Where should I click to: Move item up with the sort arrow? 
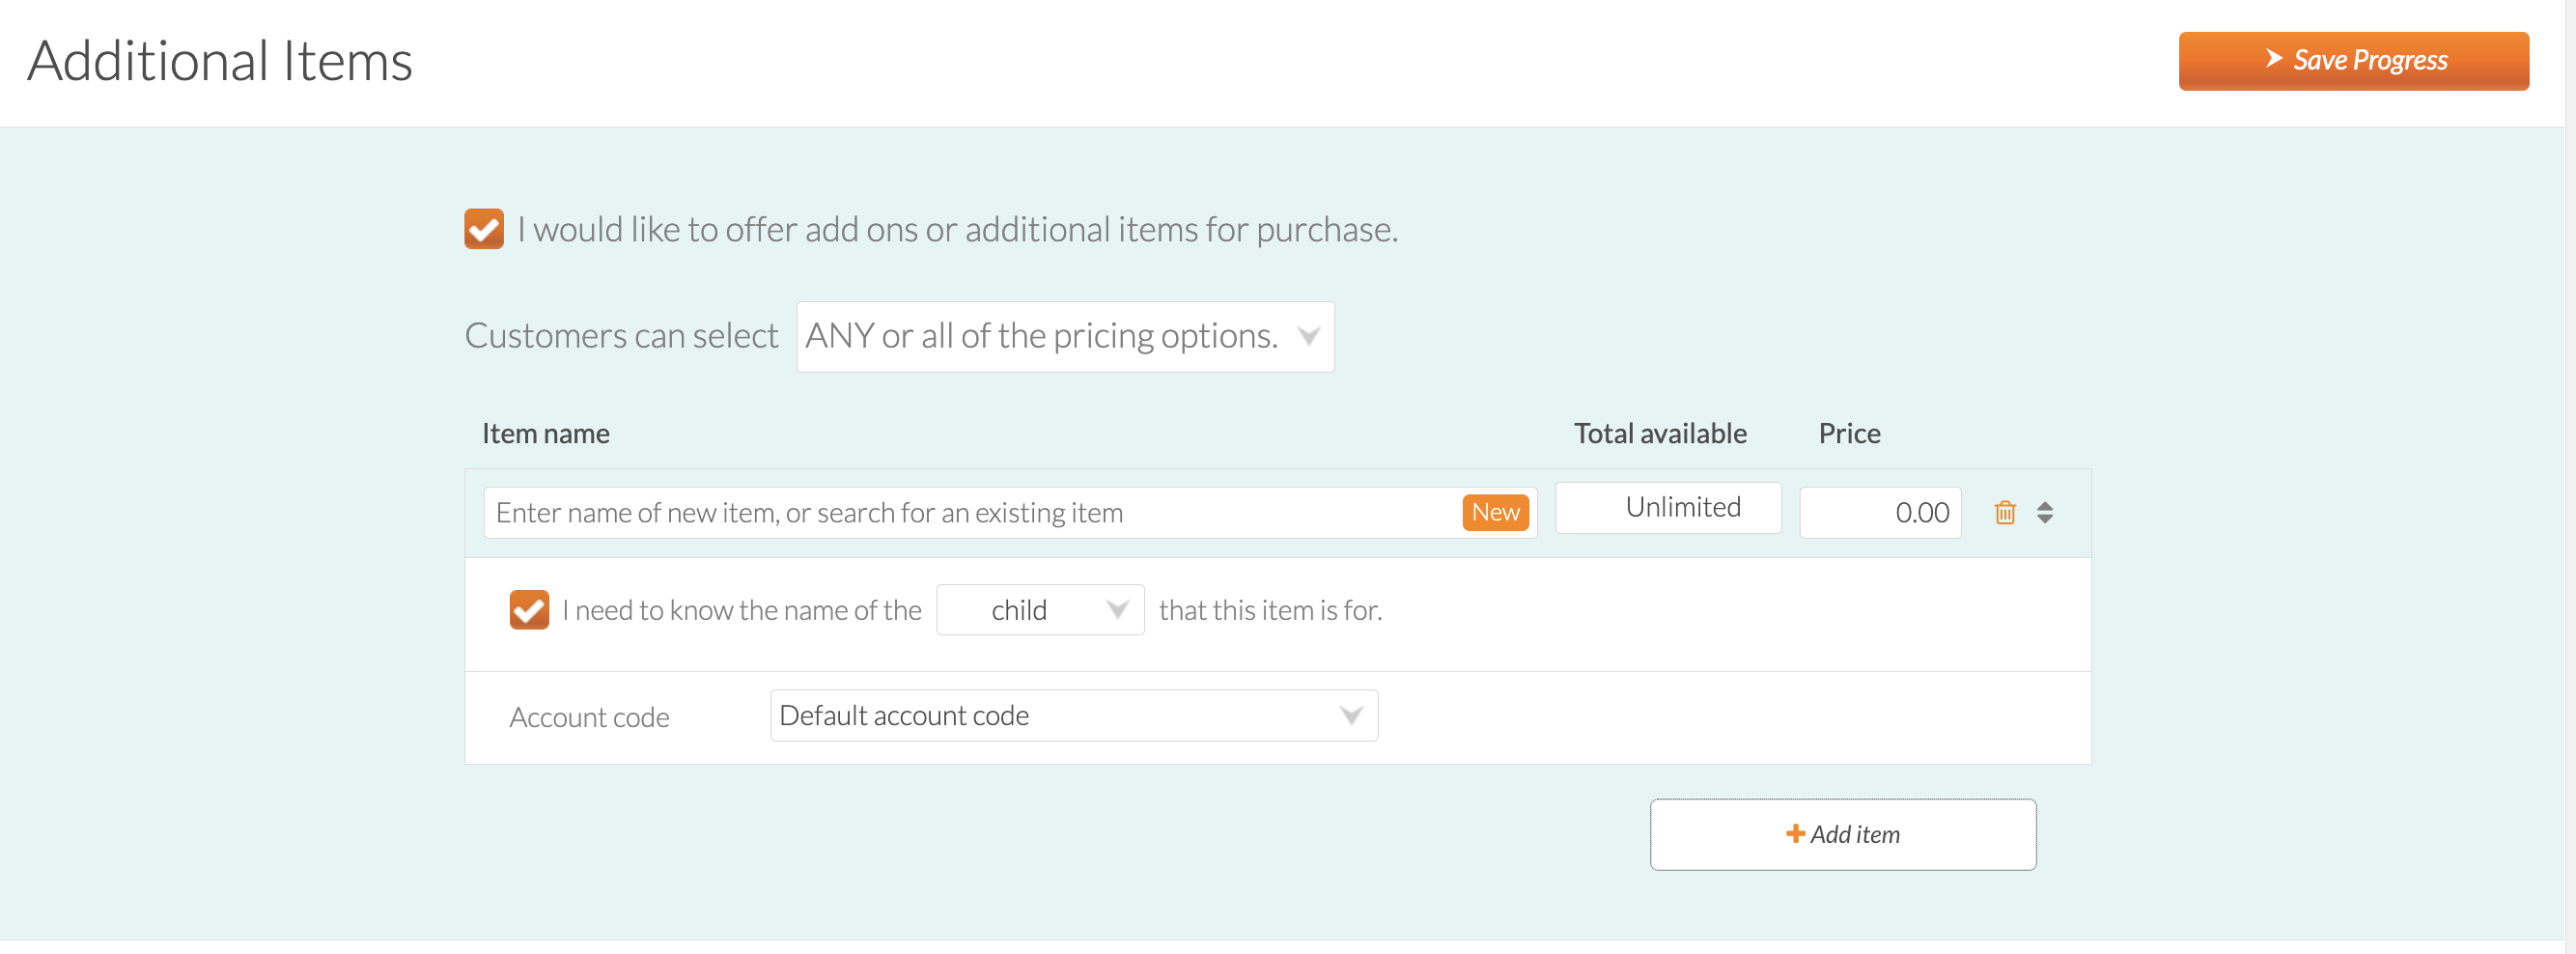(2044, 506)
